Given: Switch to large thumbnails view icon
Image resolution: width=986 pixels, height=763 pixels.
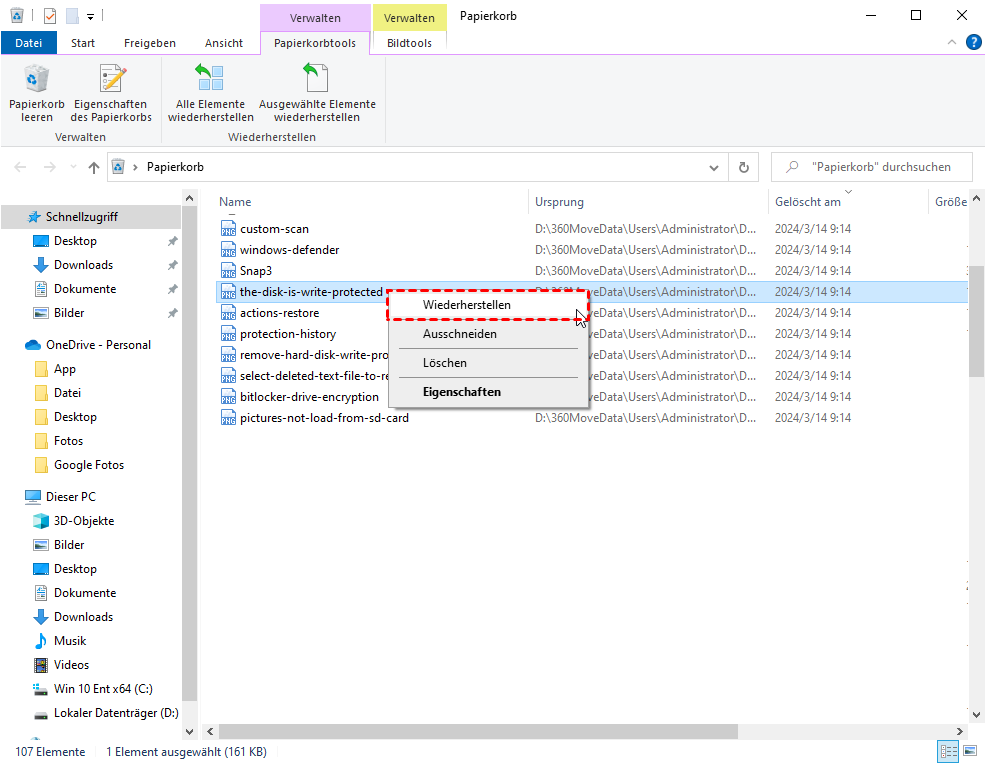Looking at the screenshot, I should coord(969,751).
